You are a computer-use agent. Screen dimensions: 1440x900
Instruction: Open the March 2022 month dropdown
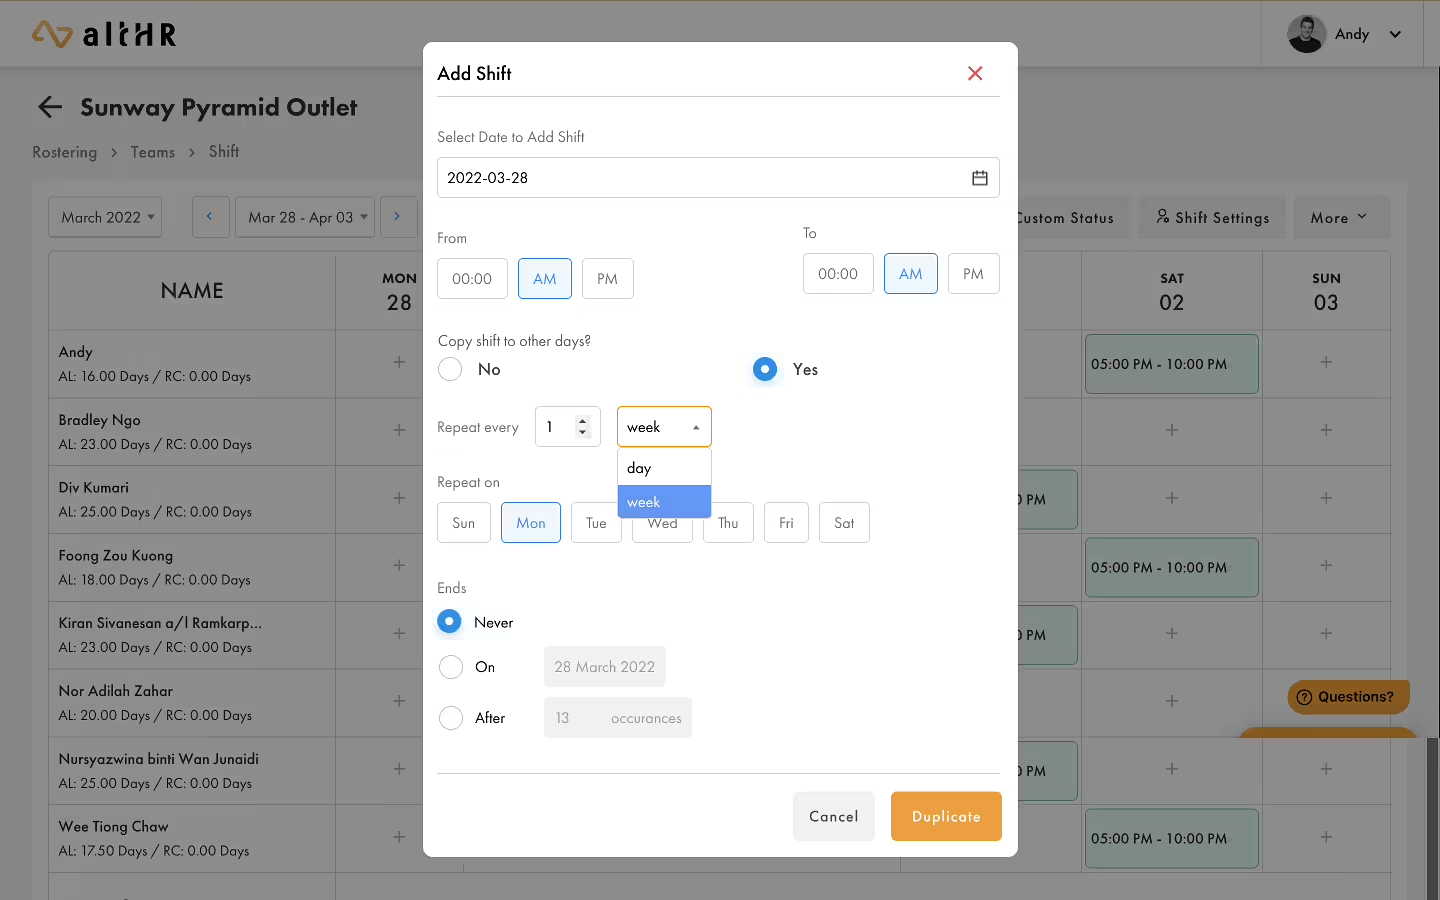[x=106, y=217]
